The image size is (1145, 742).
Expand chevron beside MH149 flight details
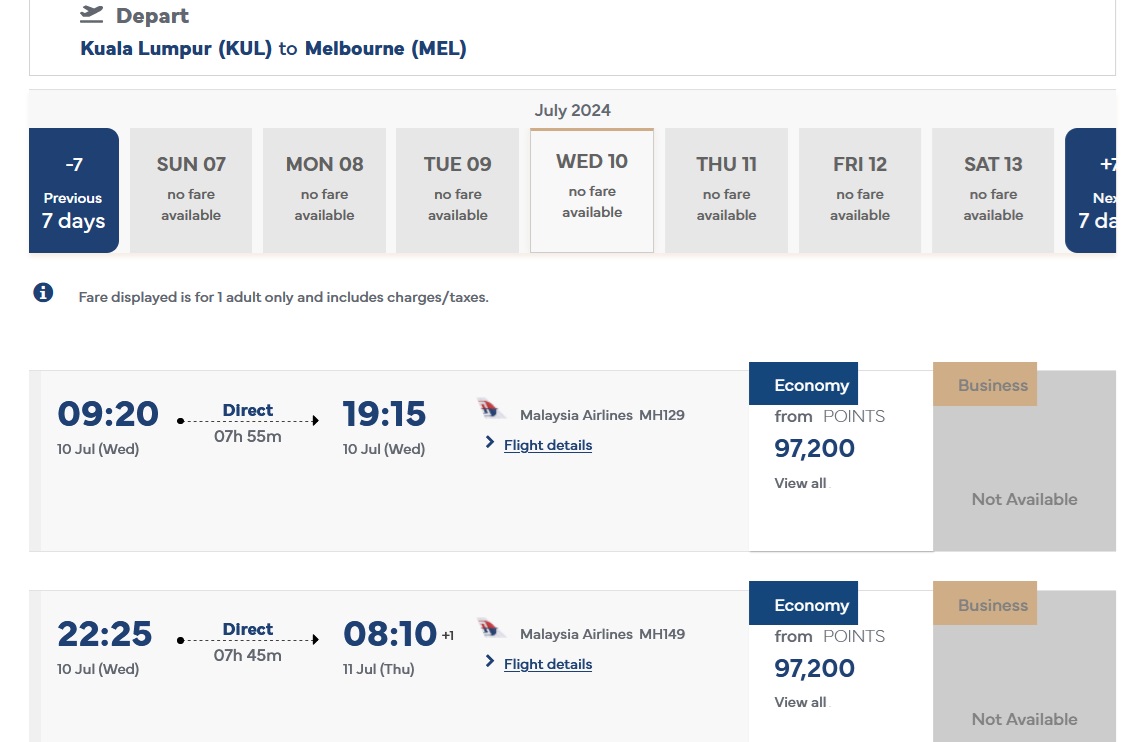[x=490, y=661]
